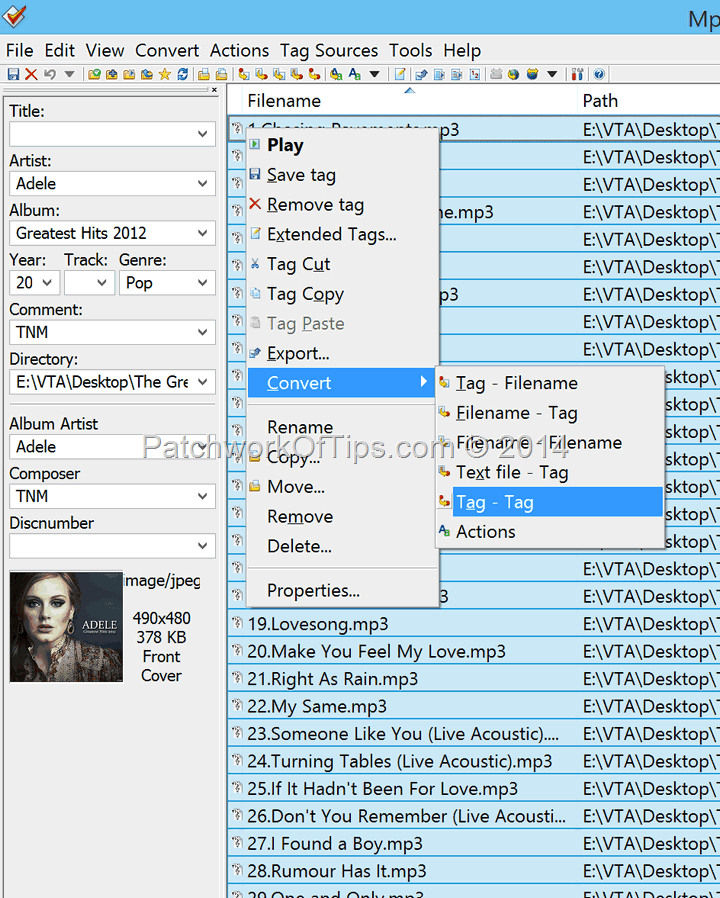Image resolution: width=720 pixels, height=898 pixels.
Task: Click the Extended Tags pencil-note toolbar icon
Action: pyautogui.click(x=400, y=74)
